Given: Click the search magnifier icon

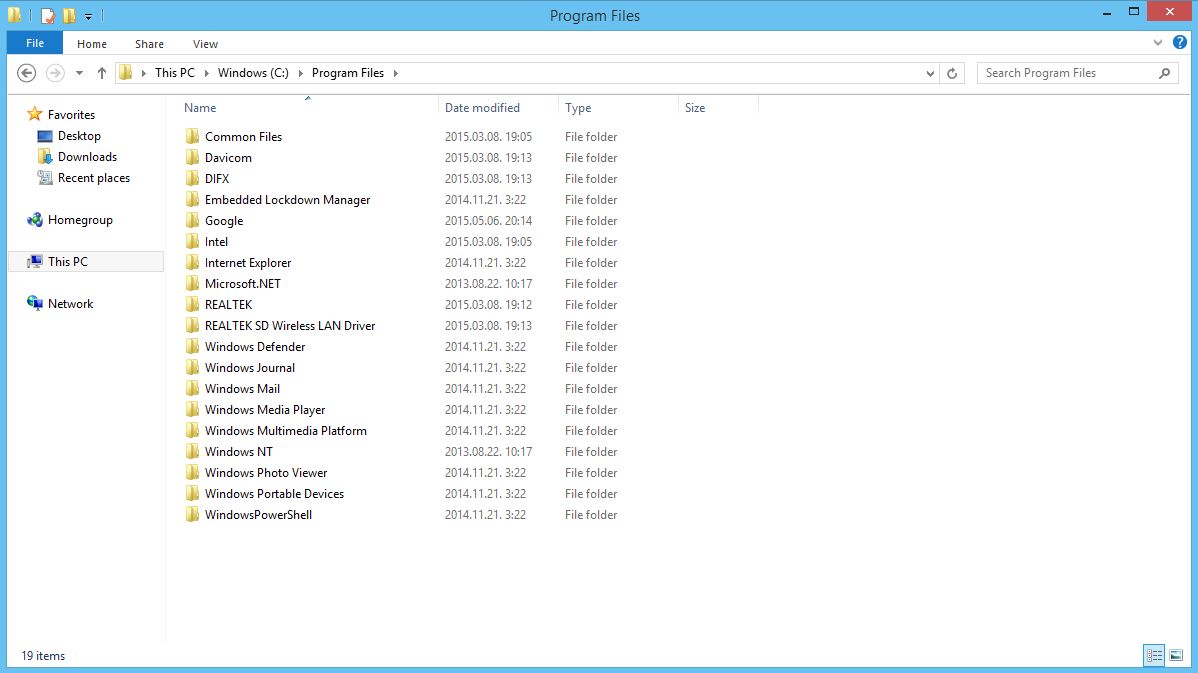Looking at the screenshot, I should [1164, 73].
